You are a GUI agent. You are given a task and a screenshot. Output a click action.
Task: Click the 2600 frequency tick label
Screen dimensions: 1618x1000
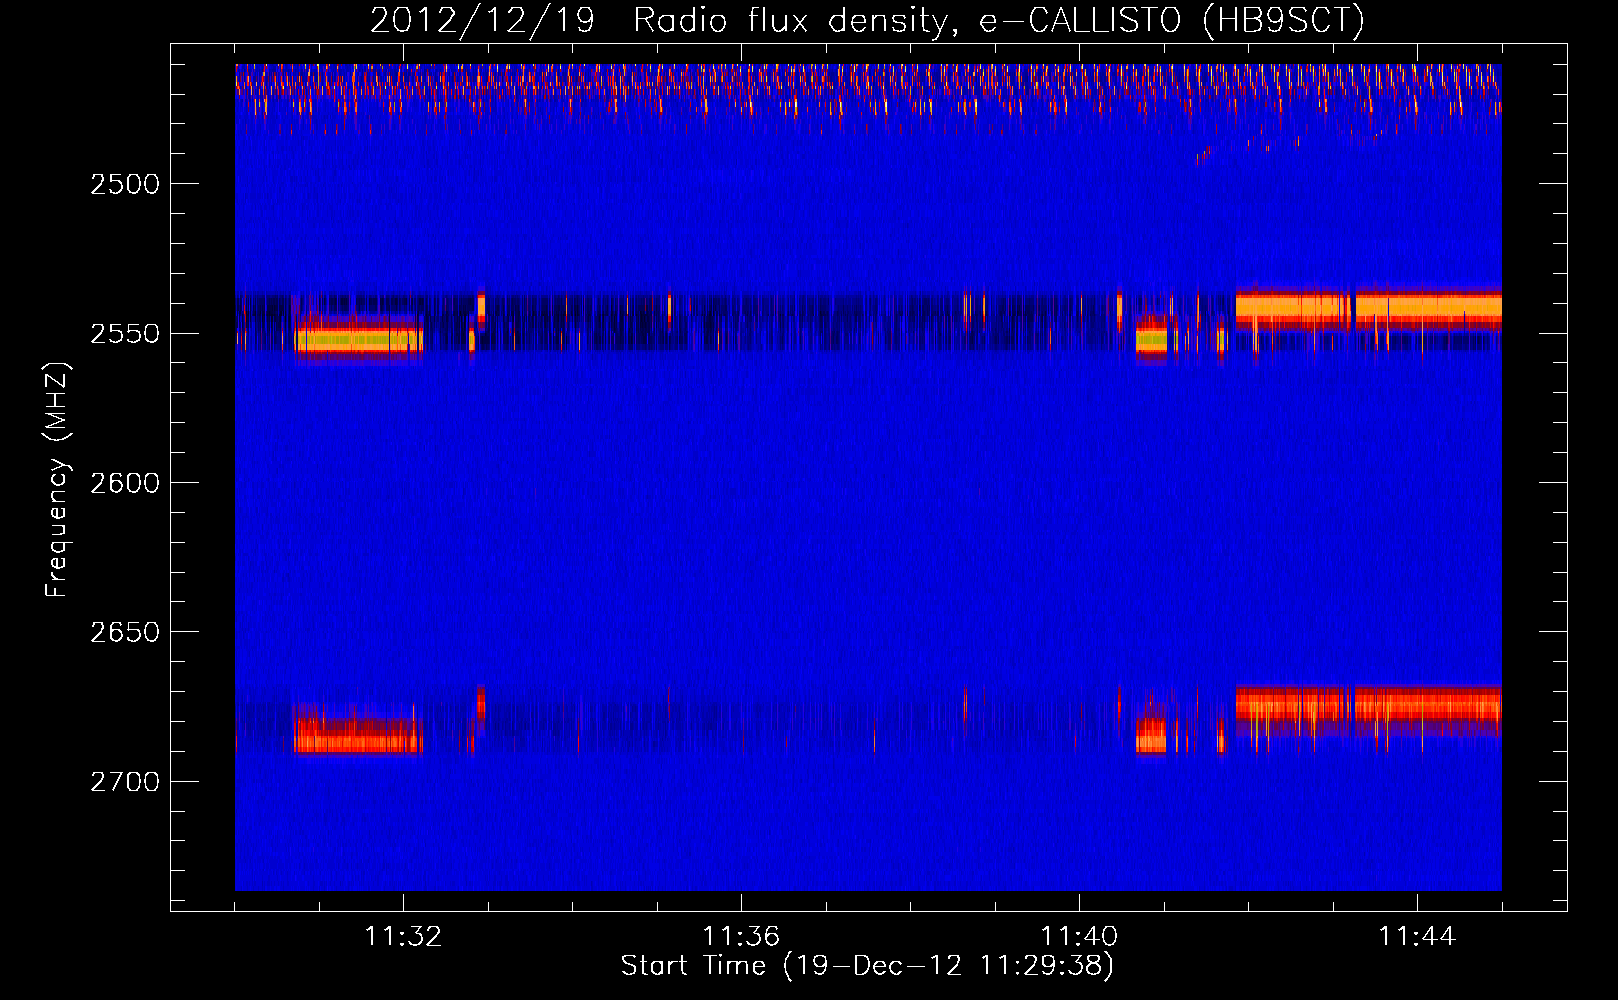pos(125,483)
